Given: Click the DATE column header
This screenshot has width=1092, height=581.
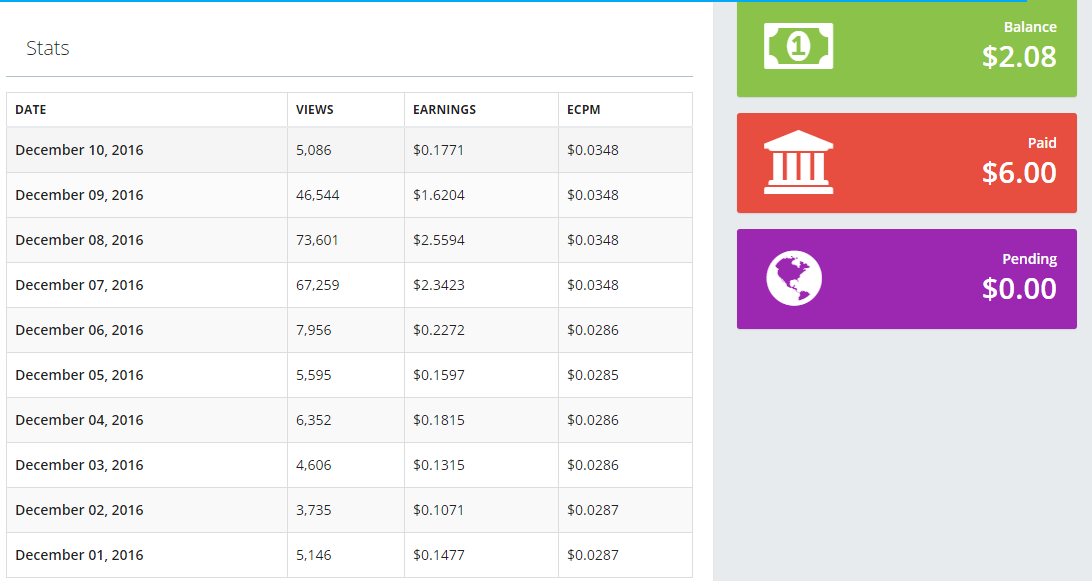Looking at the screenshot, I should pyautogui.click(x=31, y=109).
